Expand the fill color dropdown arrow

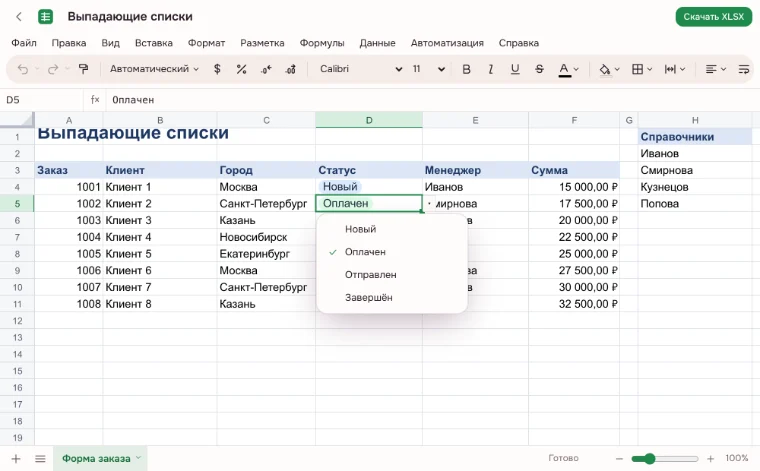pyautogui.click(x=617, y=69)
